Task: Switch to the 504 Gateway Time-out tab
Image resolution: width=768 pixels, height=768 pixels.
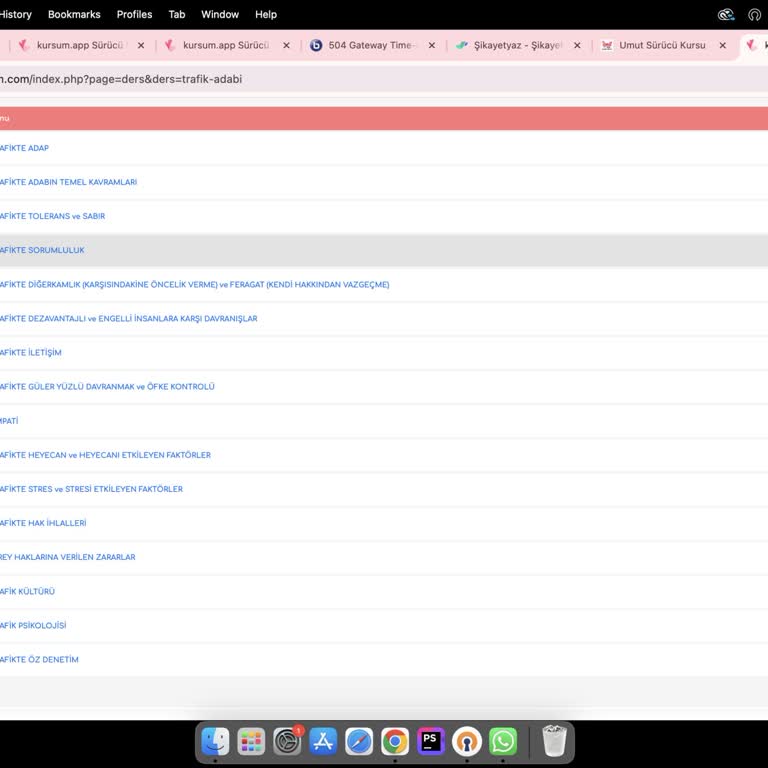Action: tap(370, 45)
